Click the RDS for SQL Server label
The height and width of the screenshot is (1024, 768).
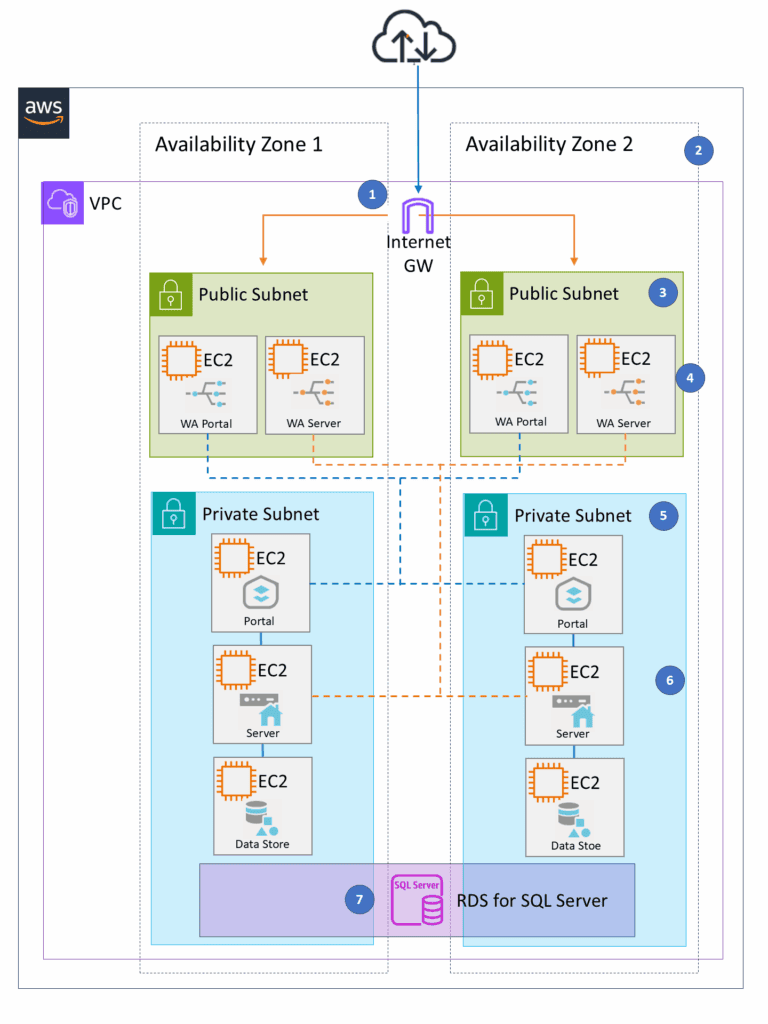531,900
